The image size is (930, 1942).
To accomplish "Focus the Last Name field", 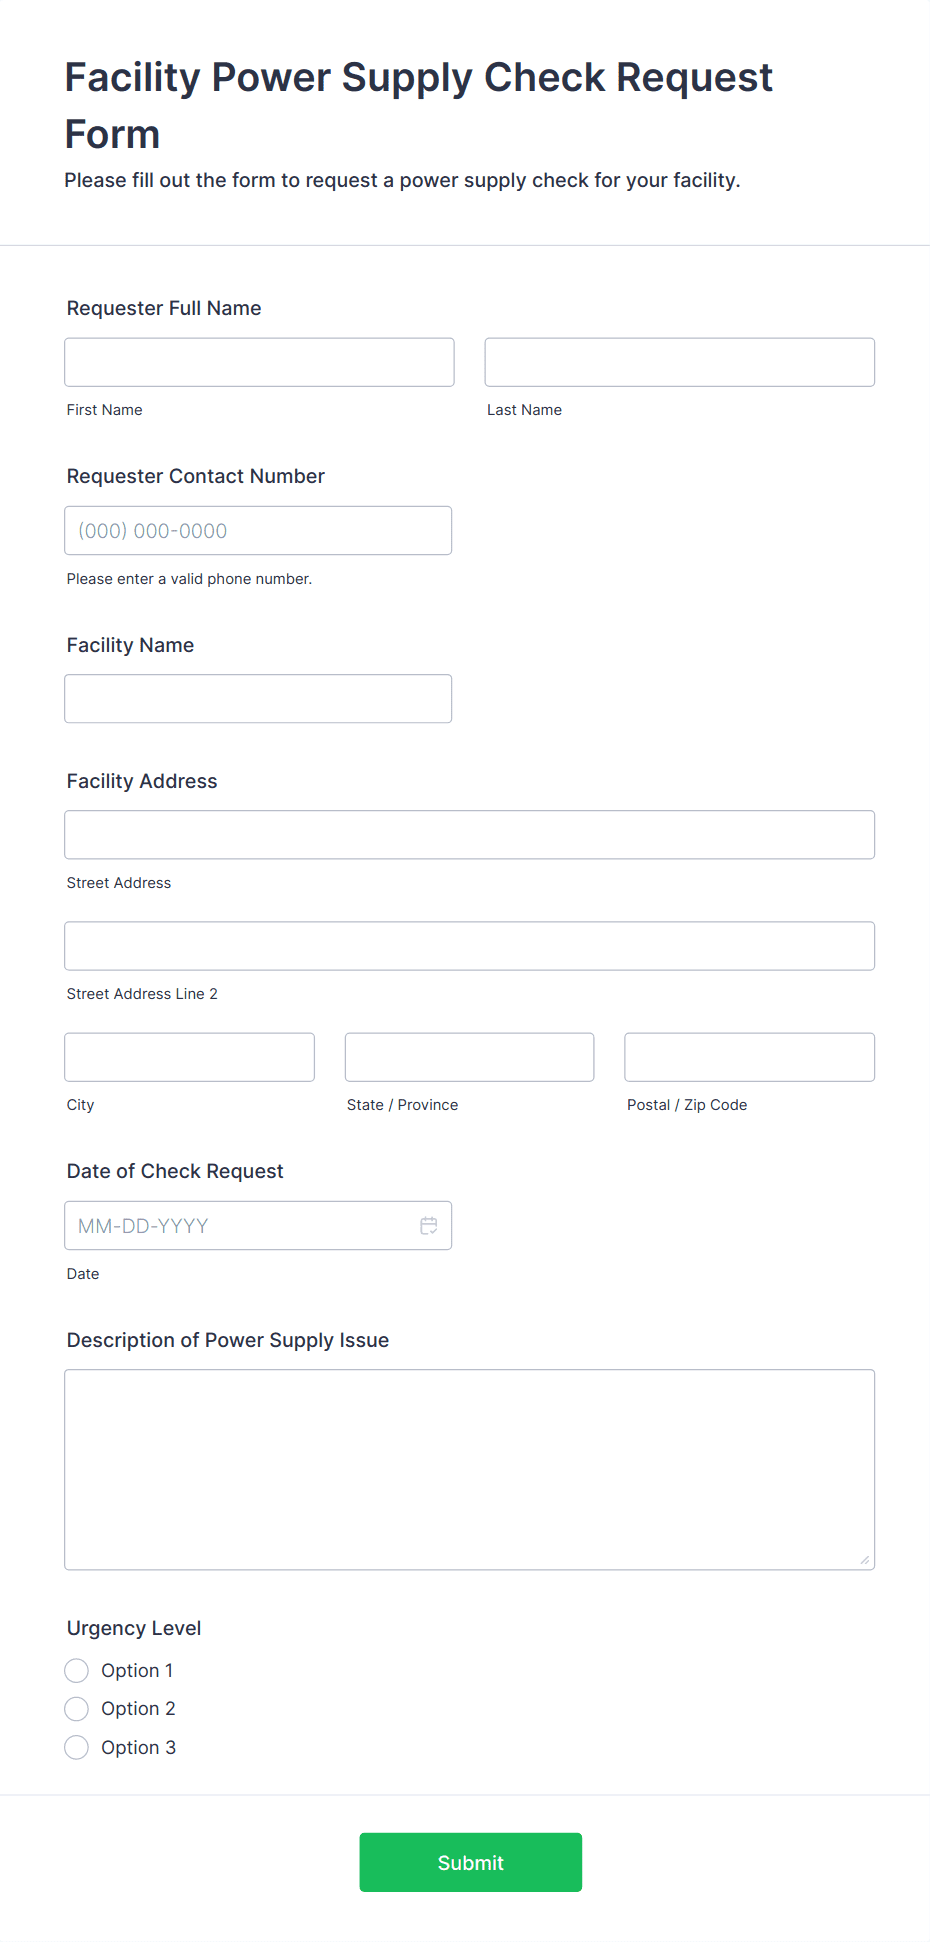I will click(679, 362).
